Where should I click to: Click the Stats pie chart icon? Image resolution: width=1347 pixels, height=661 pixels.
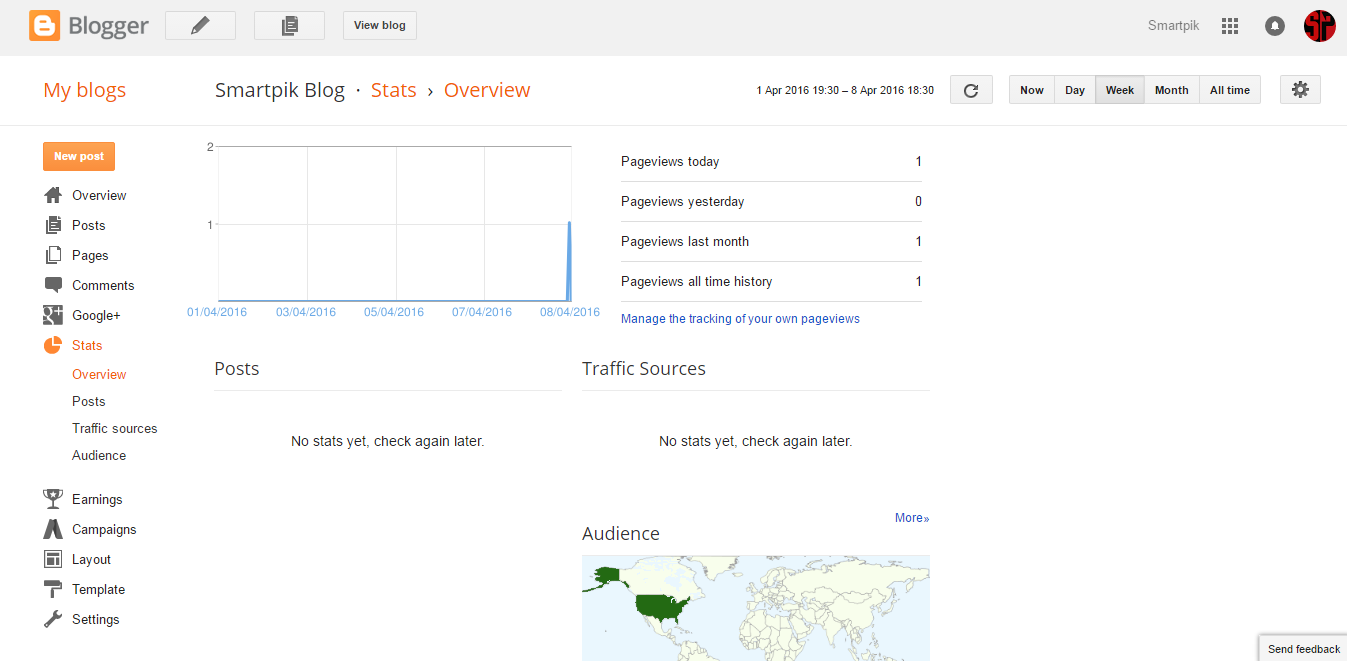click(x=53, y=345)
